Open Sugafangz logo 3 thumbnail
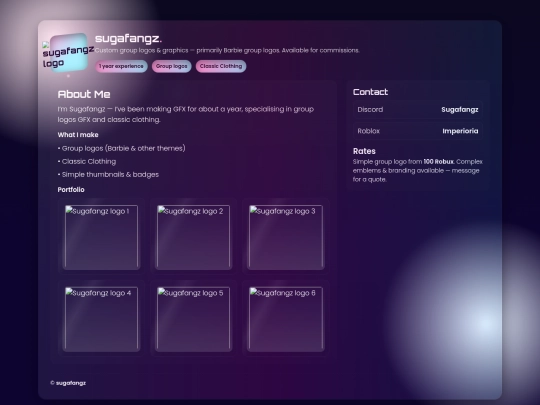 point(285,237)
